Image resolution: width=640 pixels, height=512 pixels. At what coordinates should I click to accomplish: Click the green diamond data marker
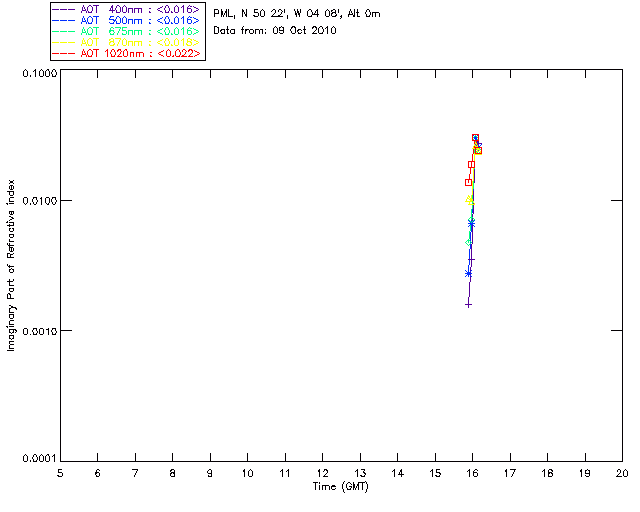coord(468,242)
